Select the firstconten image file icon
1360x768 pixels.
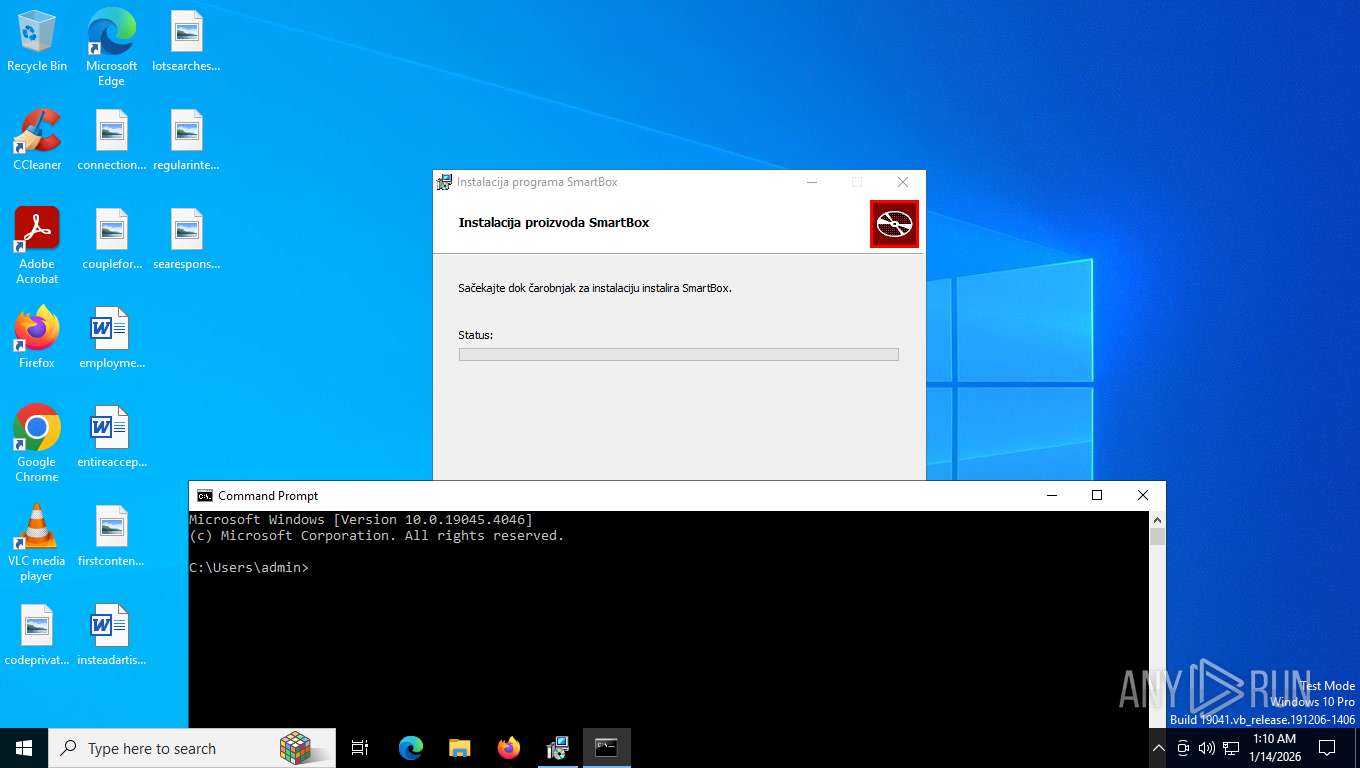click(x=111, y=536)
